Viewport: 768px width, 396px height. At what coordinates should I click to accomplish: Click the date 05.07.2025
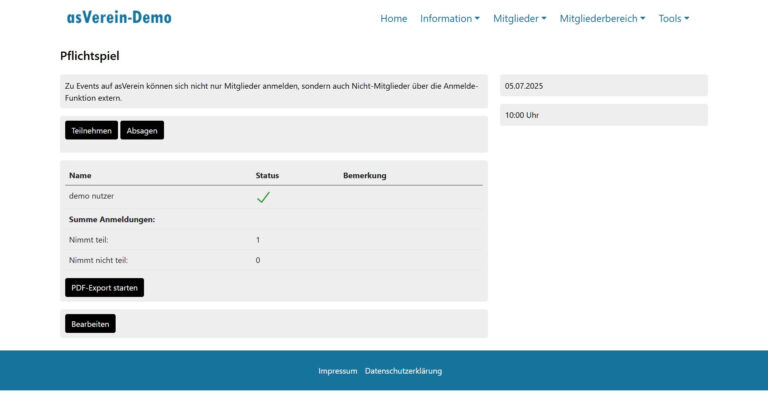click(524, 86)
